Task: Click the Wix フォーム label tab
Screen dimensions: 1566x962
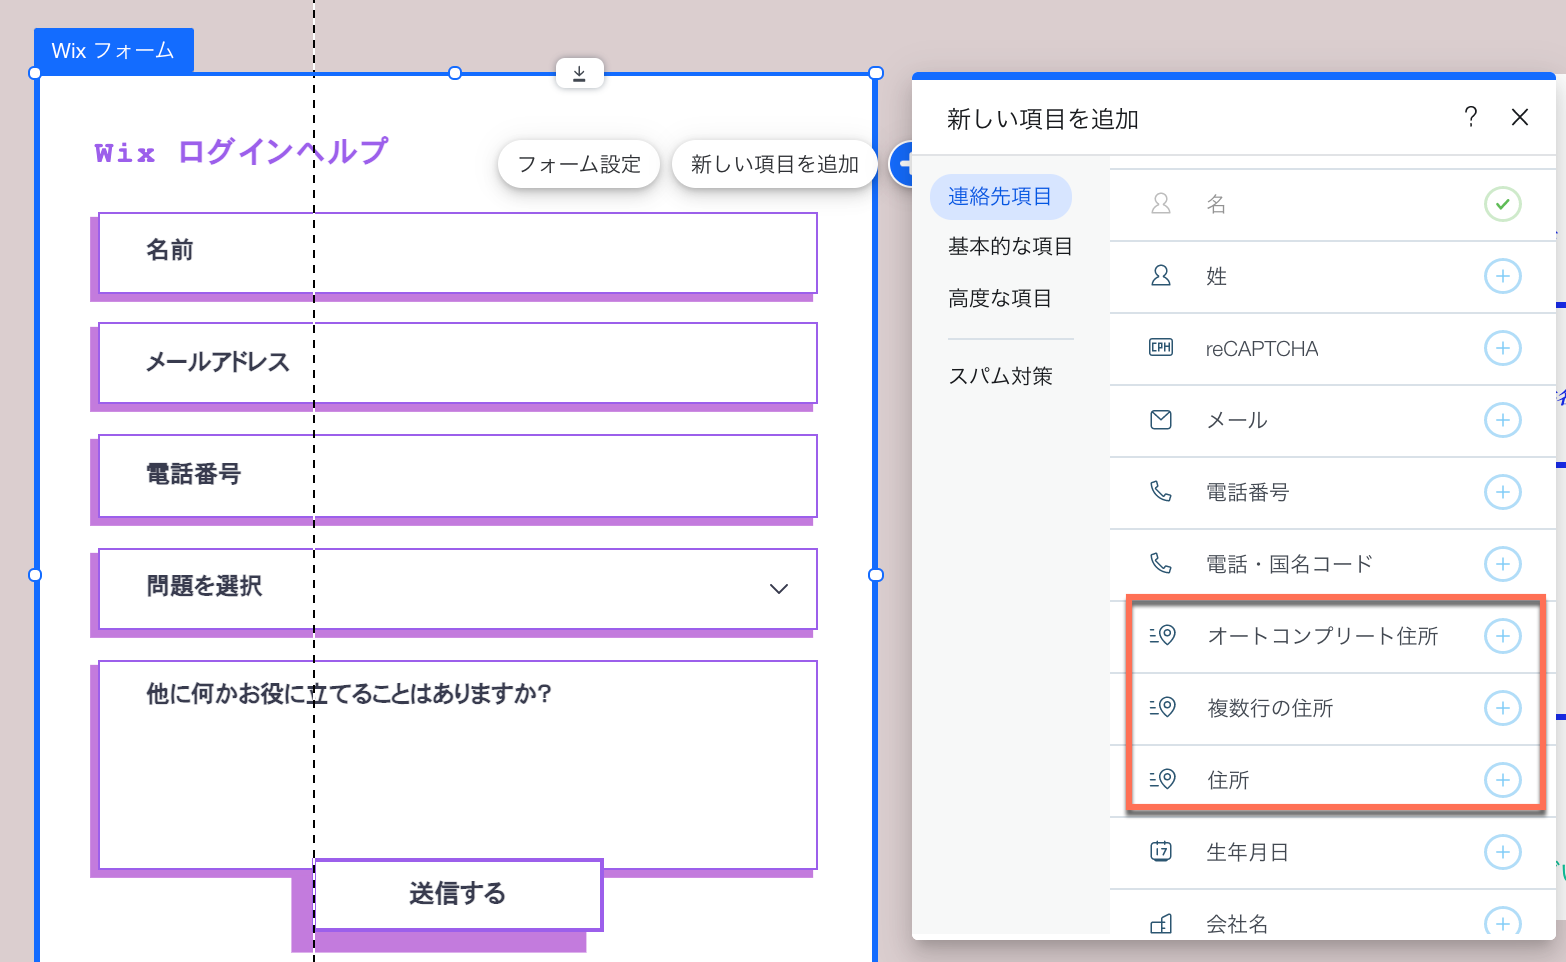Action: pyautogui.click(x=113, y=51)
